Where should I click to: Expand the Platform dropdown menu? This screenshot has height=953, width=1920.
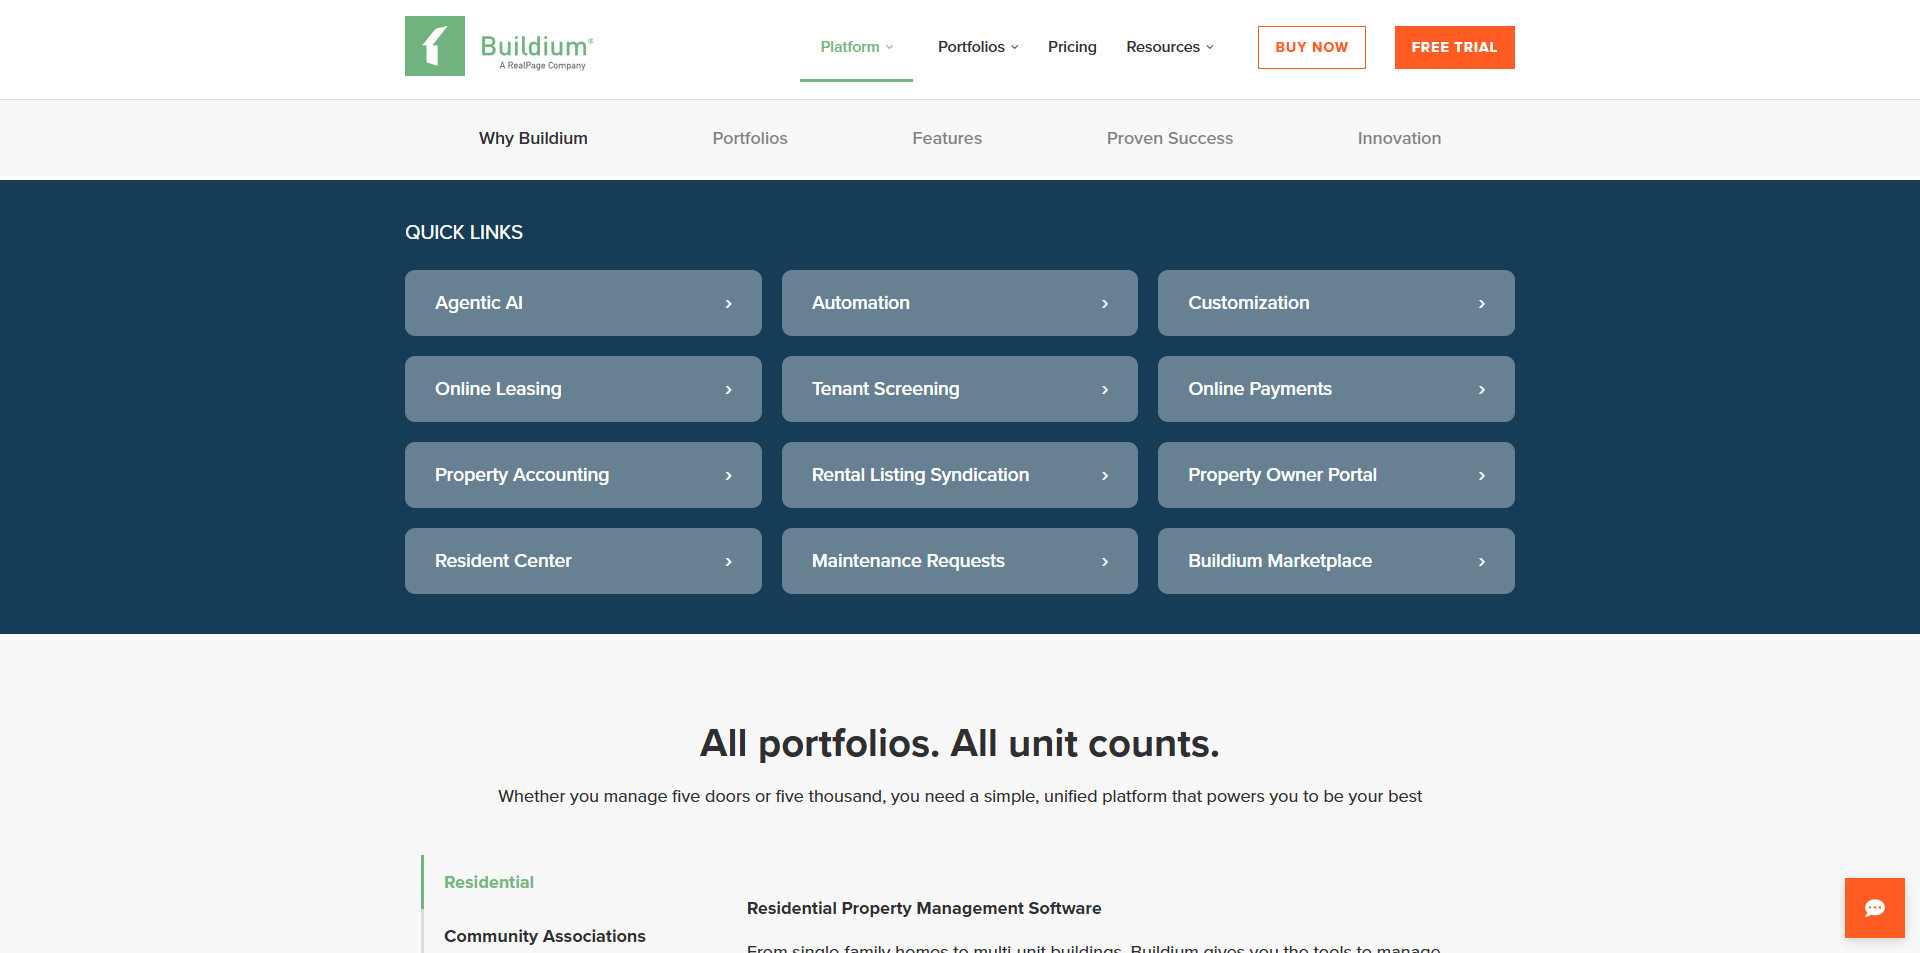857,47
